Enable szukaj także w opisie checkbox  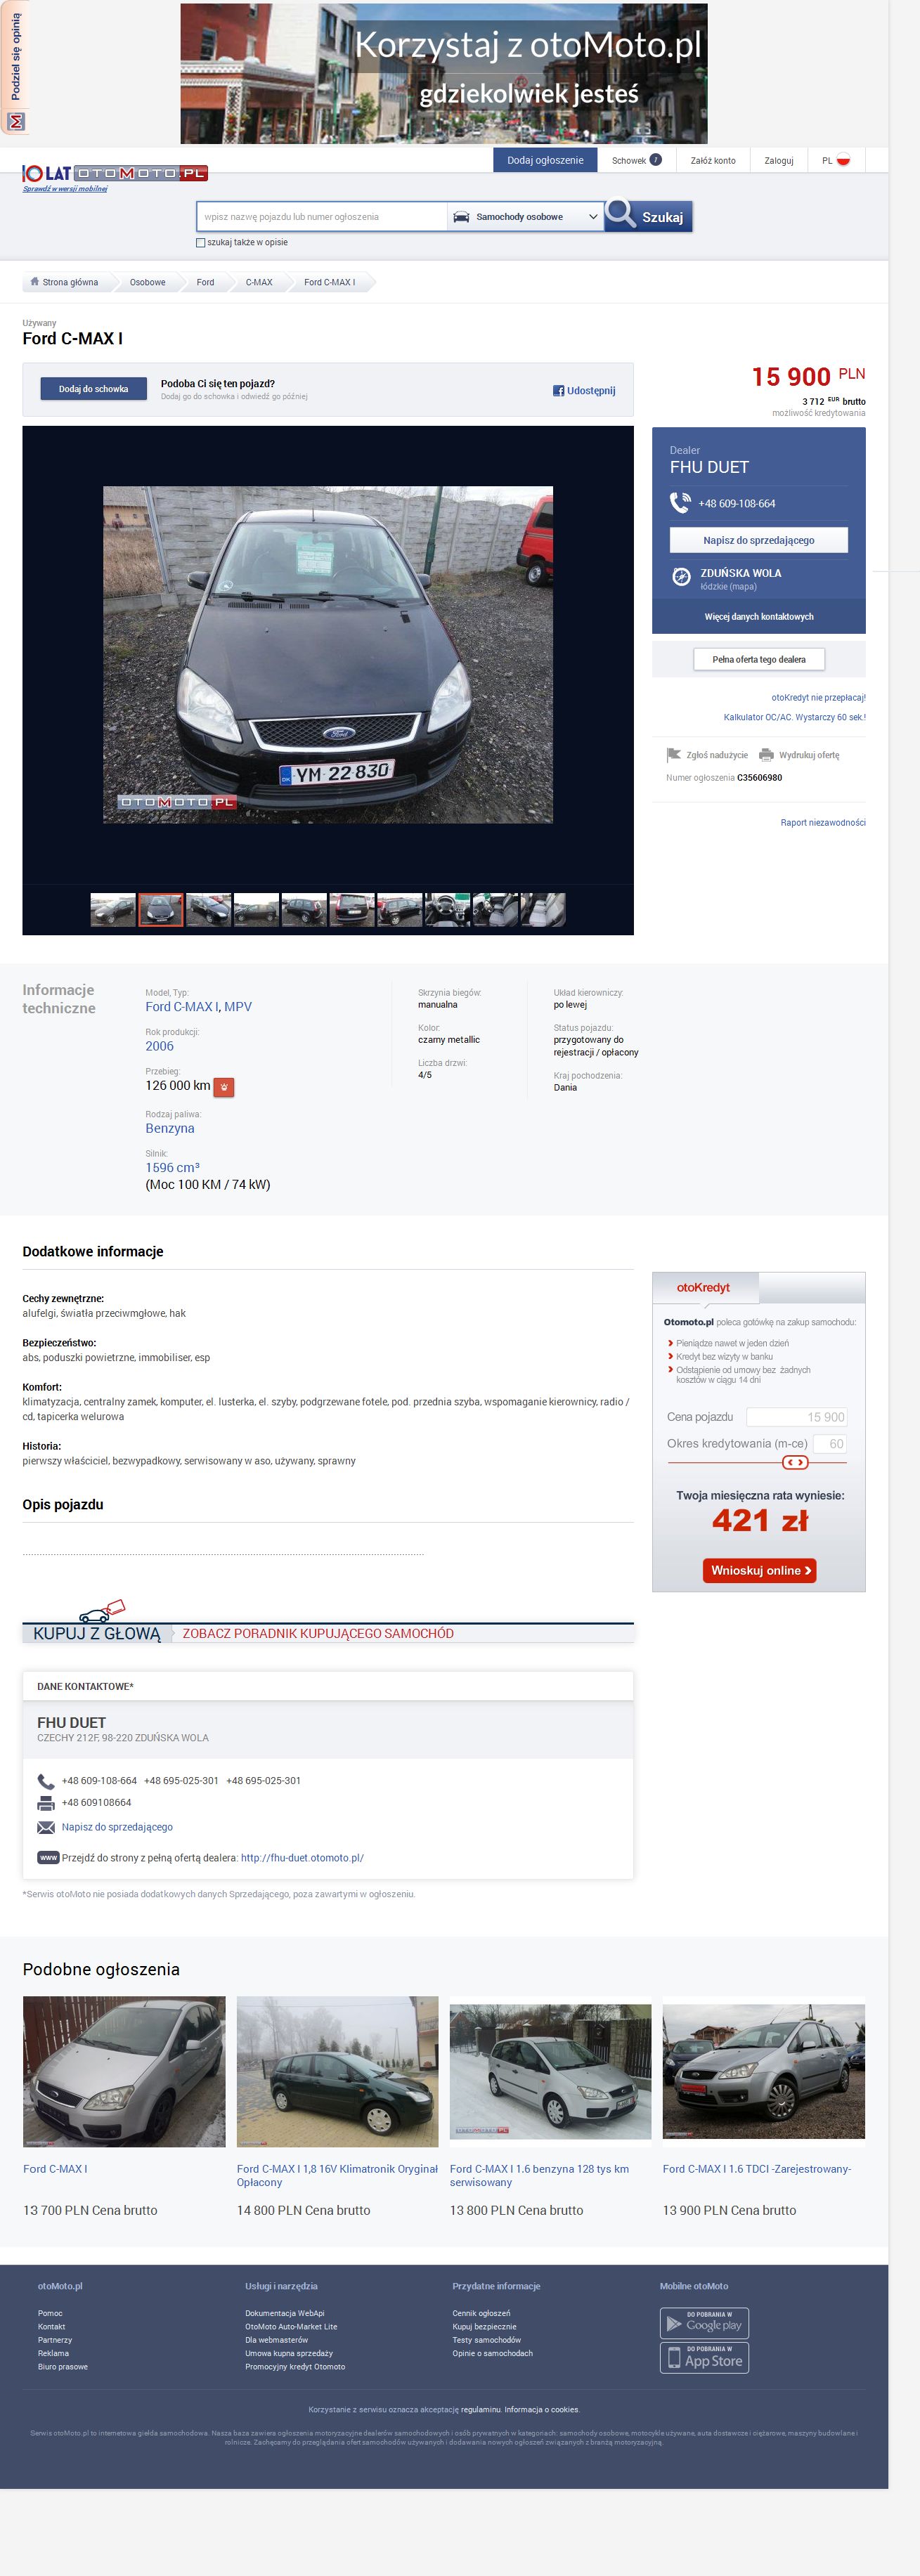pyautogui.click(x=201, y=243)
